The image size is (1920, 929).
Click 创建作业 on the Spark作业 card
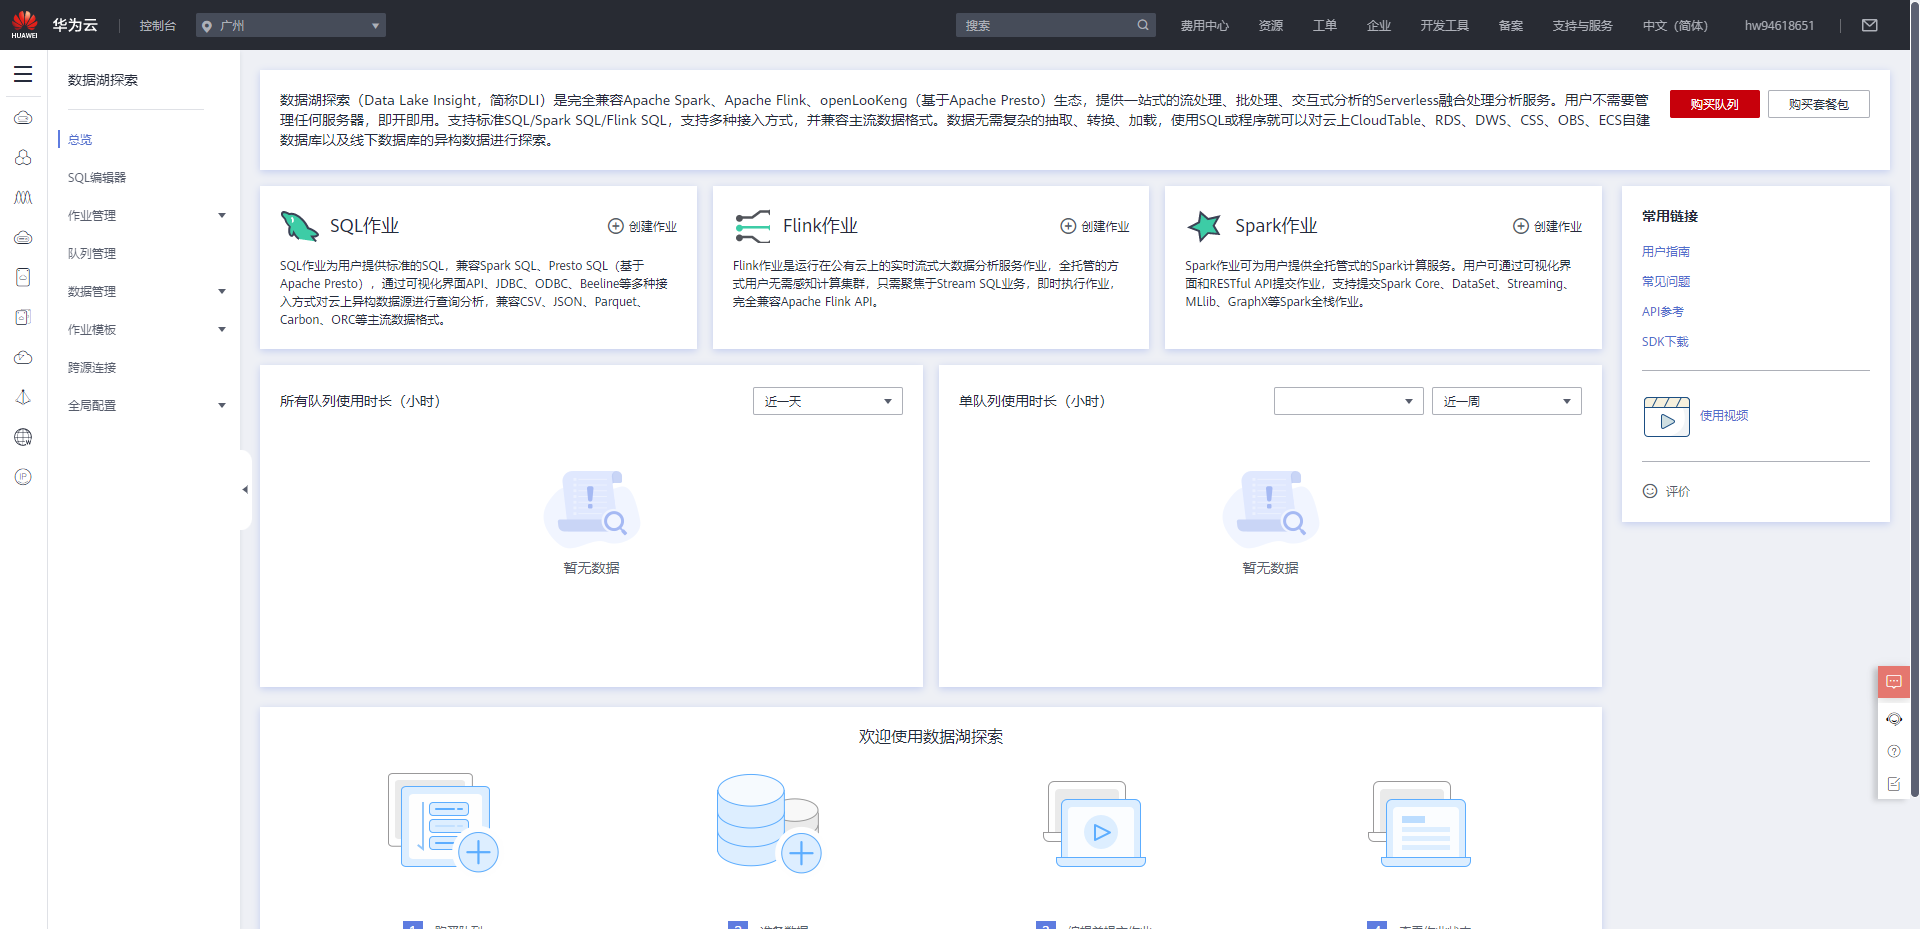1548,226
